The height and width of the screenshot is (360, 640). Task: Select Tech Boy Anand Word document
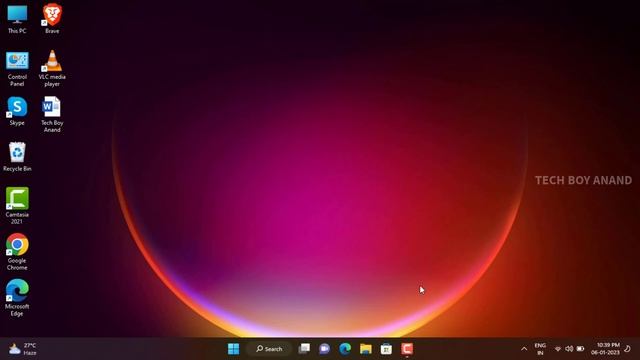point(52,115)
